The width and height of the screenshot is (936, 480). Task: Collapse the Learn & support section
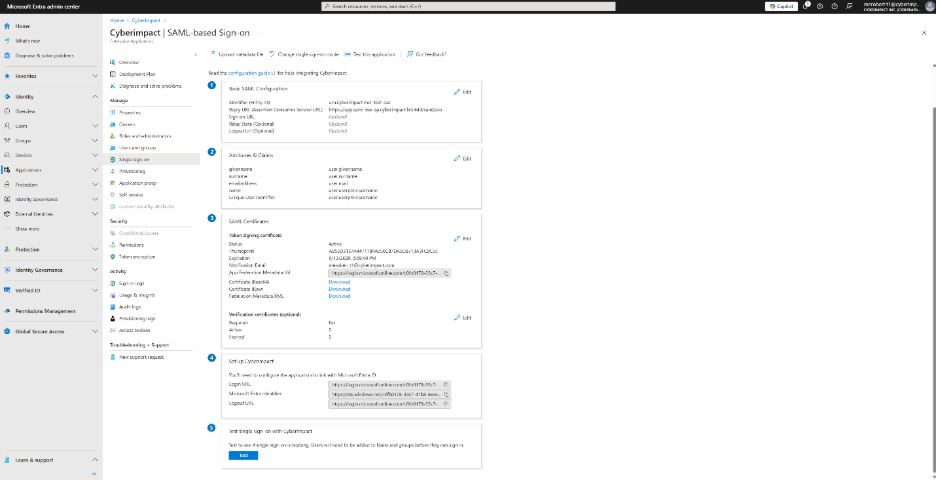pos(95,460)
